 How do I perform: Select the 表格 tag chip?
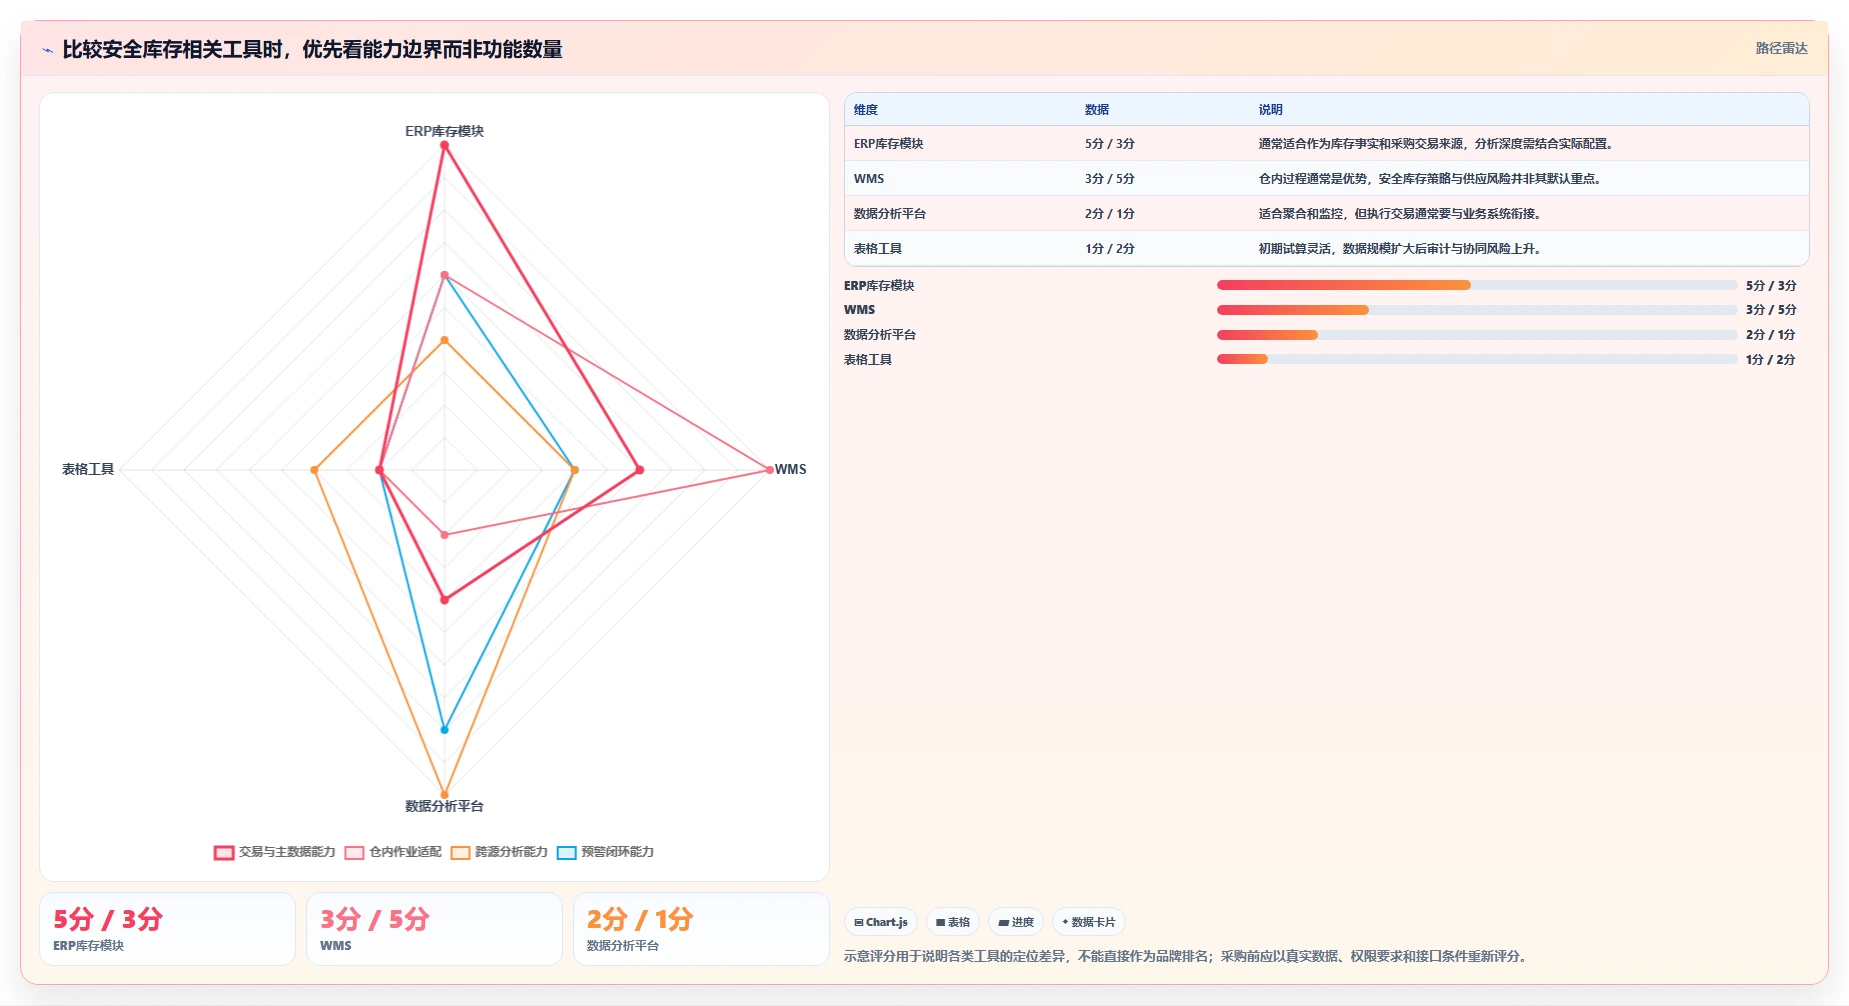pos(952,922)
